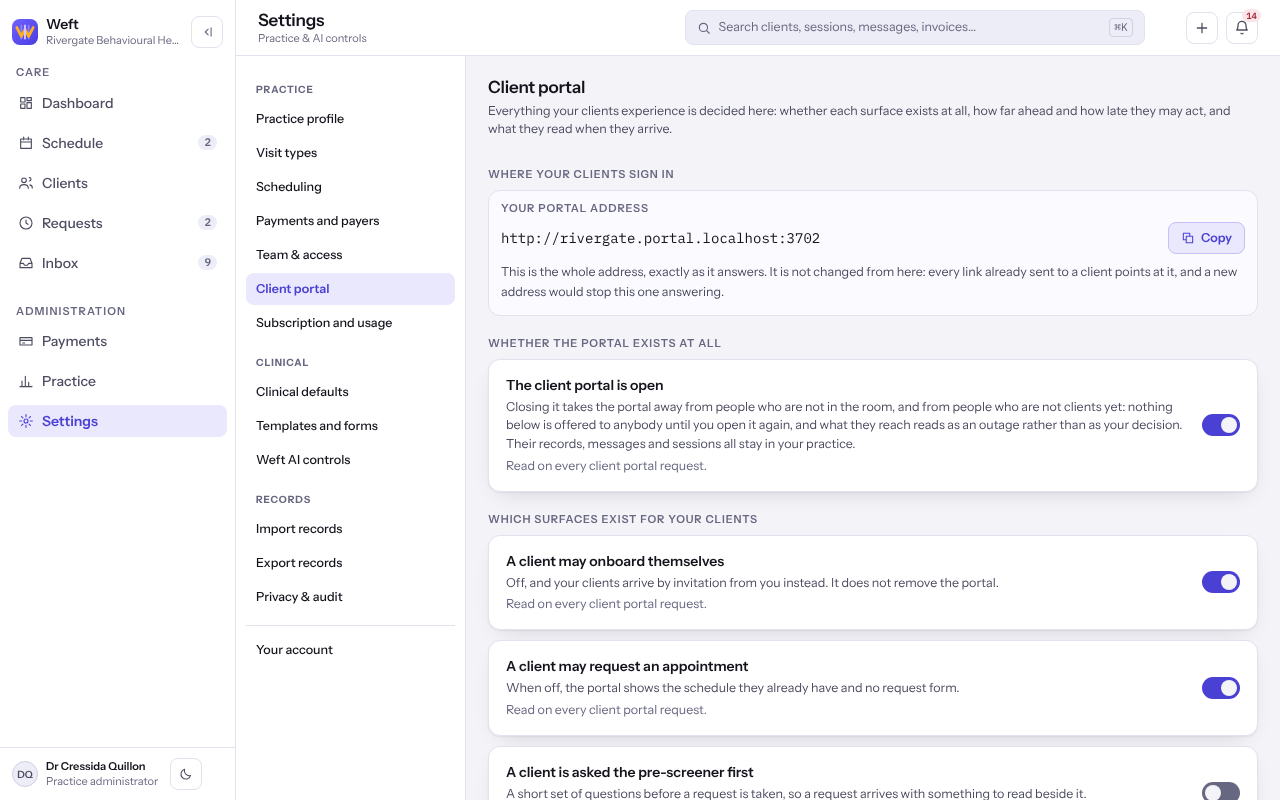Toggle 'A client may request an appointment' switch

1221,688
